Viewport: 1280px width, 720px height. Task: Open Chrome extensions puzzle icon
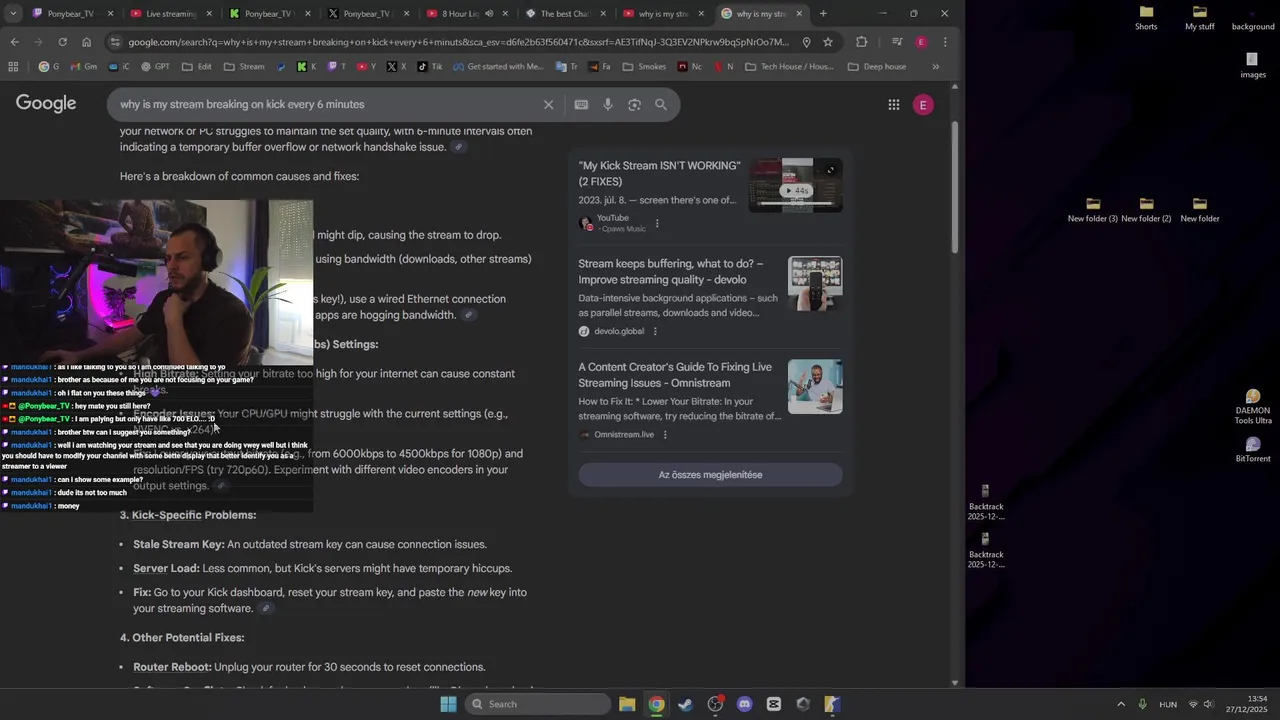862,42
